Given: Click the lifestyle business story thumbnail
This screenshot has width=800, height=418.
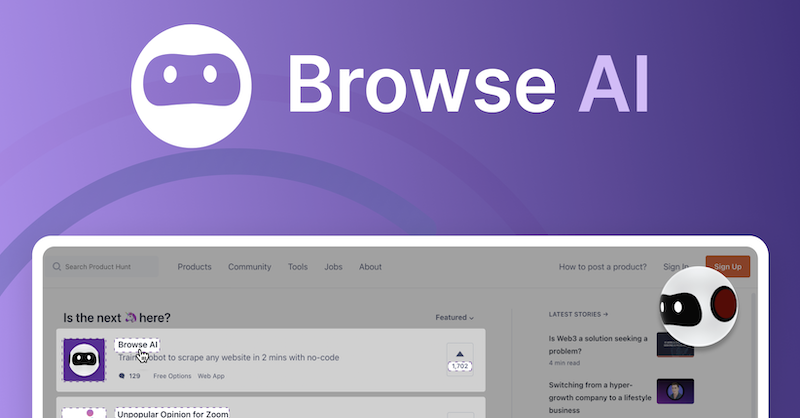Looking at the screenshot, I should point(675,391).
